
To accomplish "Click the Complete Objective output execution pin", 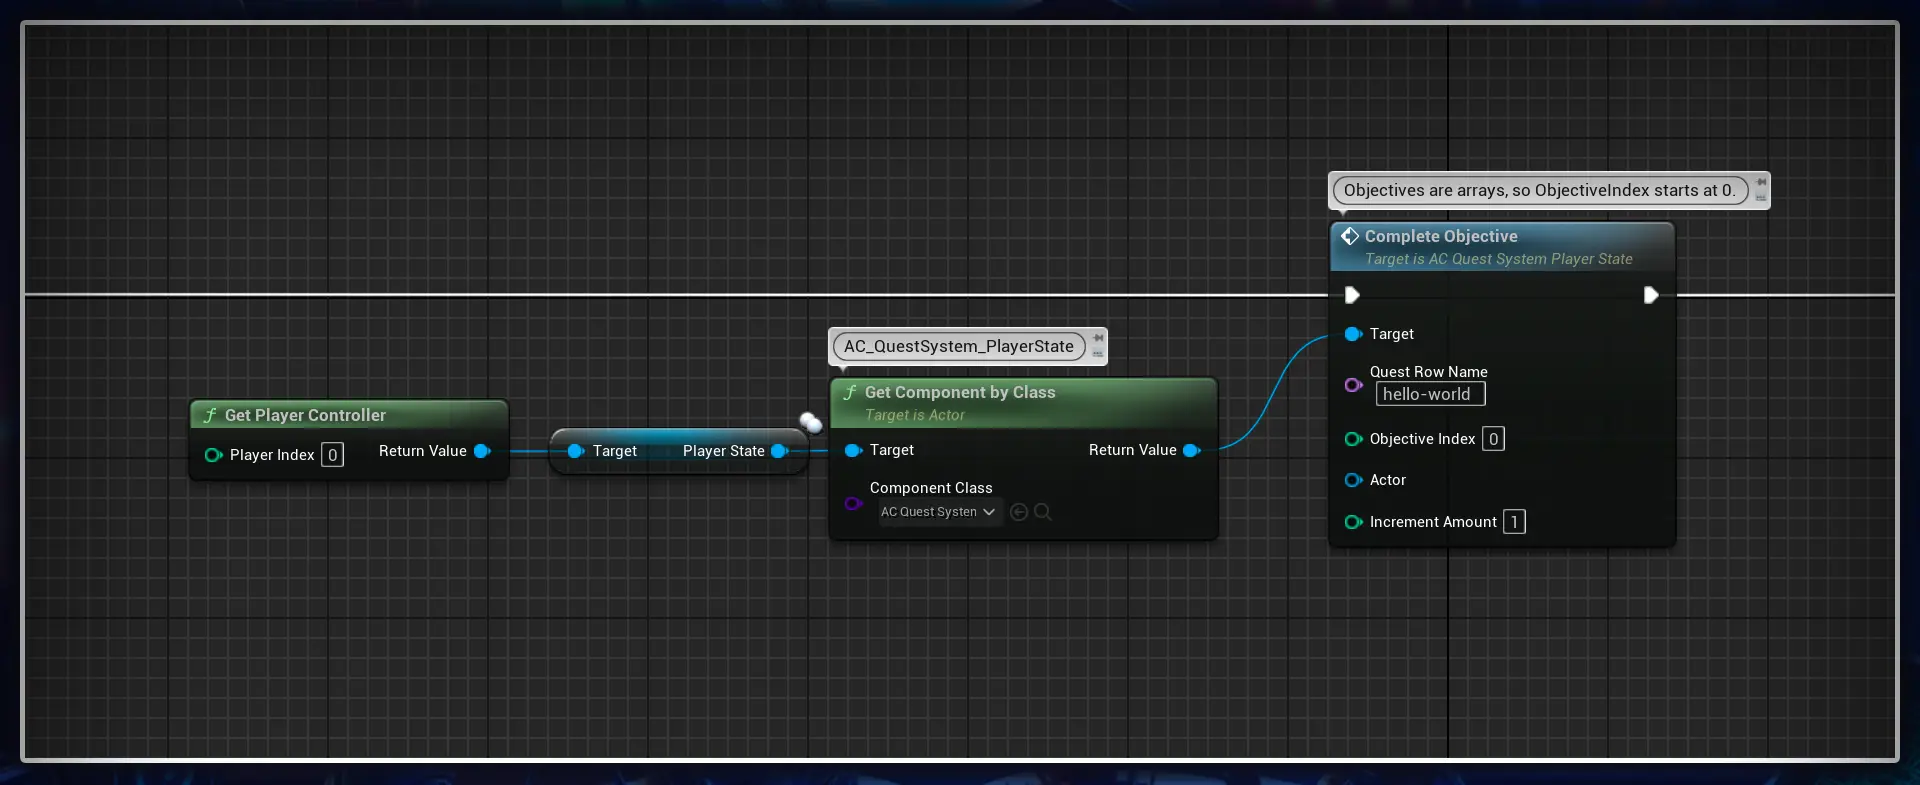I will click(1651, 295).
